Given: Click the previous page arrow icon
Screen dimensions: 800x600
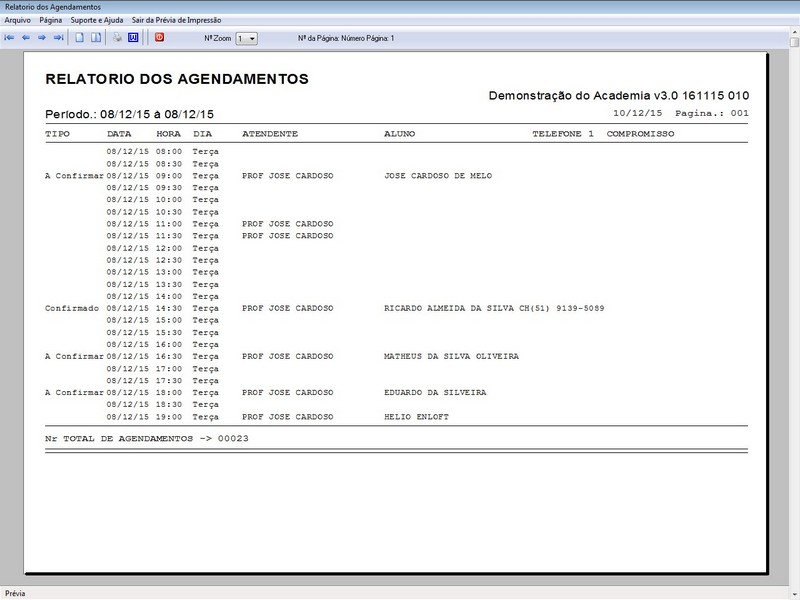Looking at the screenshot, I should pyautogui.click(x=26, y=38).
